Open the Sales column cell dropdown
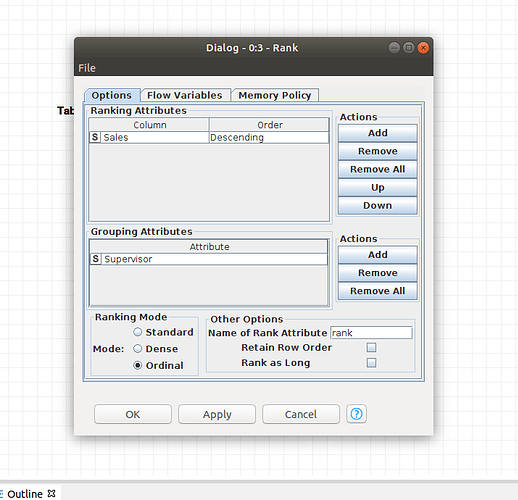This screenshot has height=500, width=518. click(149, 137)
